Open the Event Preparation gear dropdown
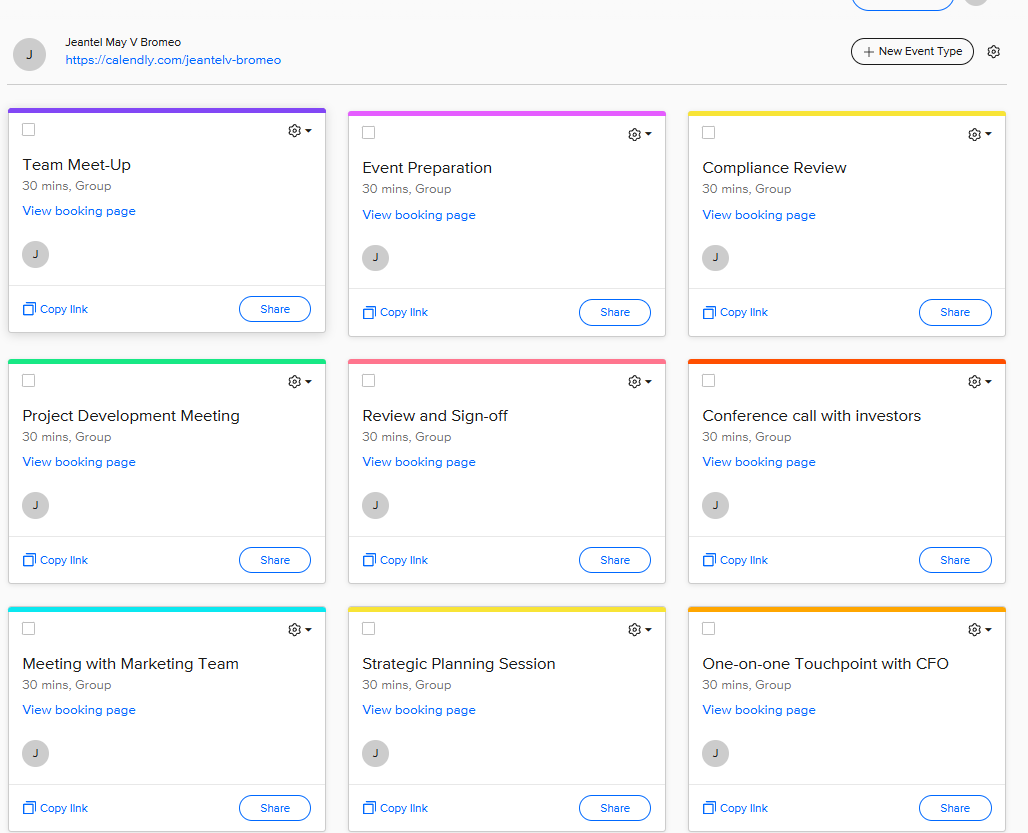1028x833 pixels. coord(639,134)
